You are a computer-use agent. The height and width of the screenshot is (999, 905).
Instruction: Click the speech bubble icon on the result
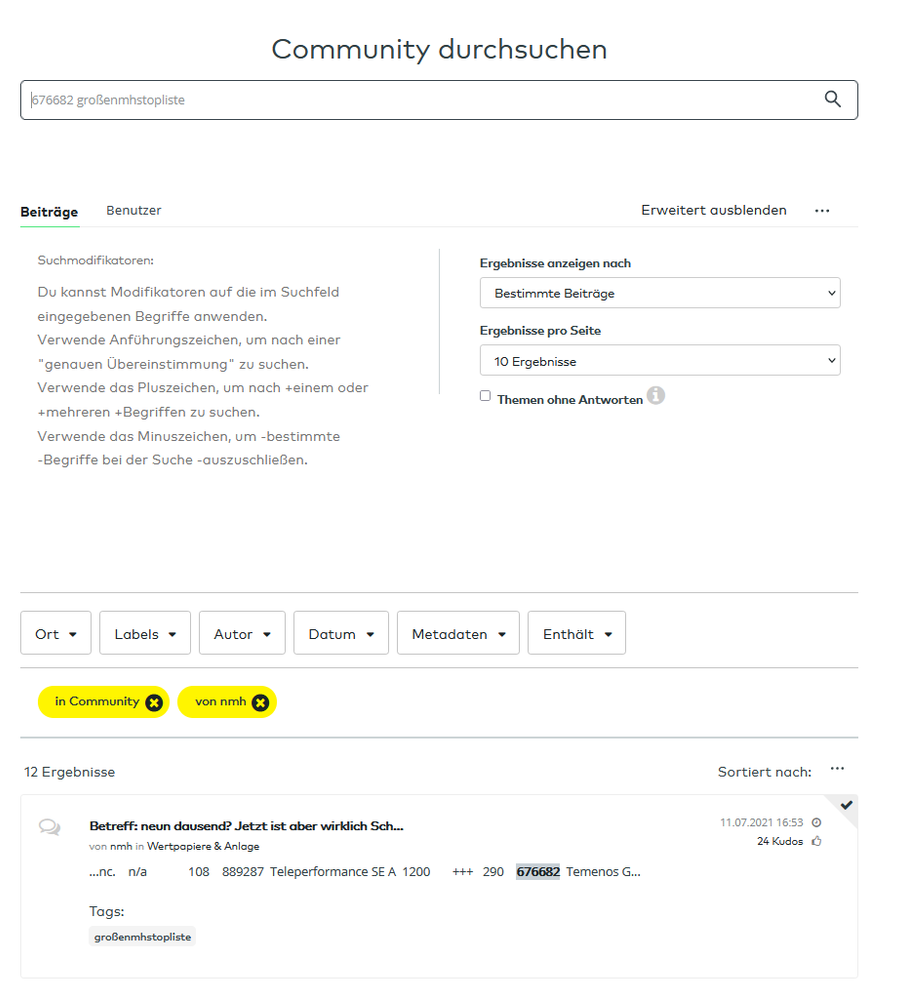point(48,827)
